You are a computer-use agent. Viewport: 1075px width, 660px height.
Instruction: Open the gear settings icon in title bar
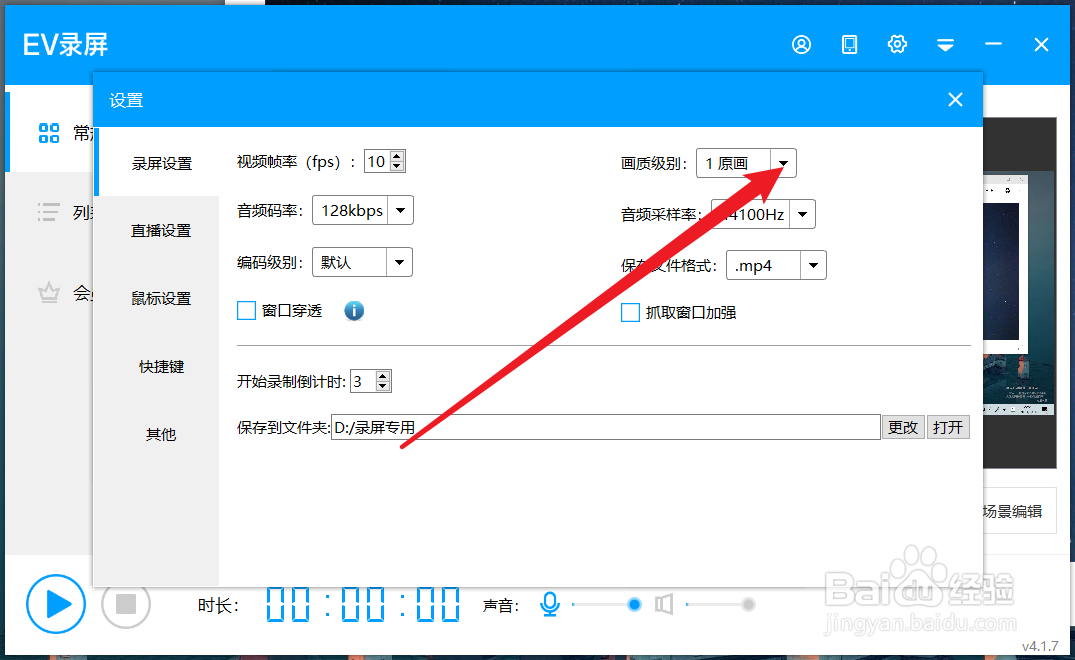[x=897, y=45]
